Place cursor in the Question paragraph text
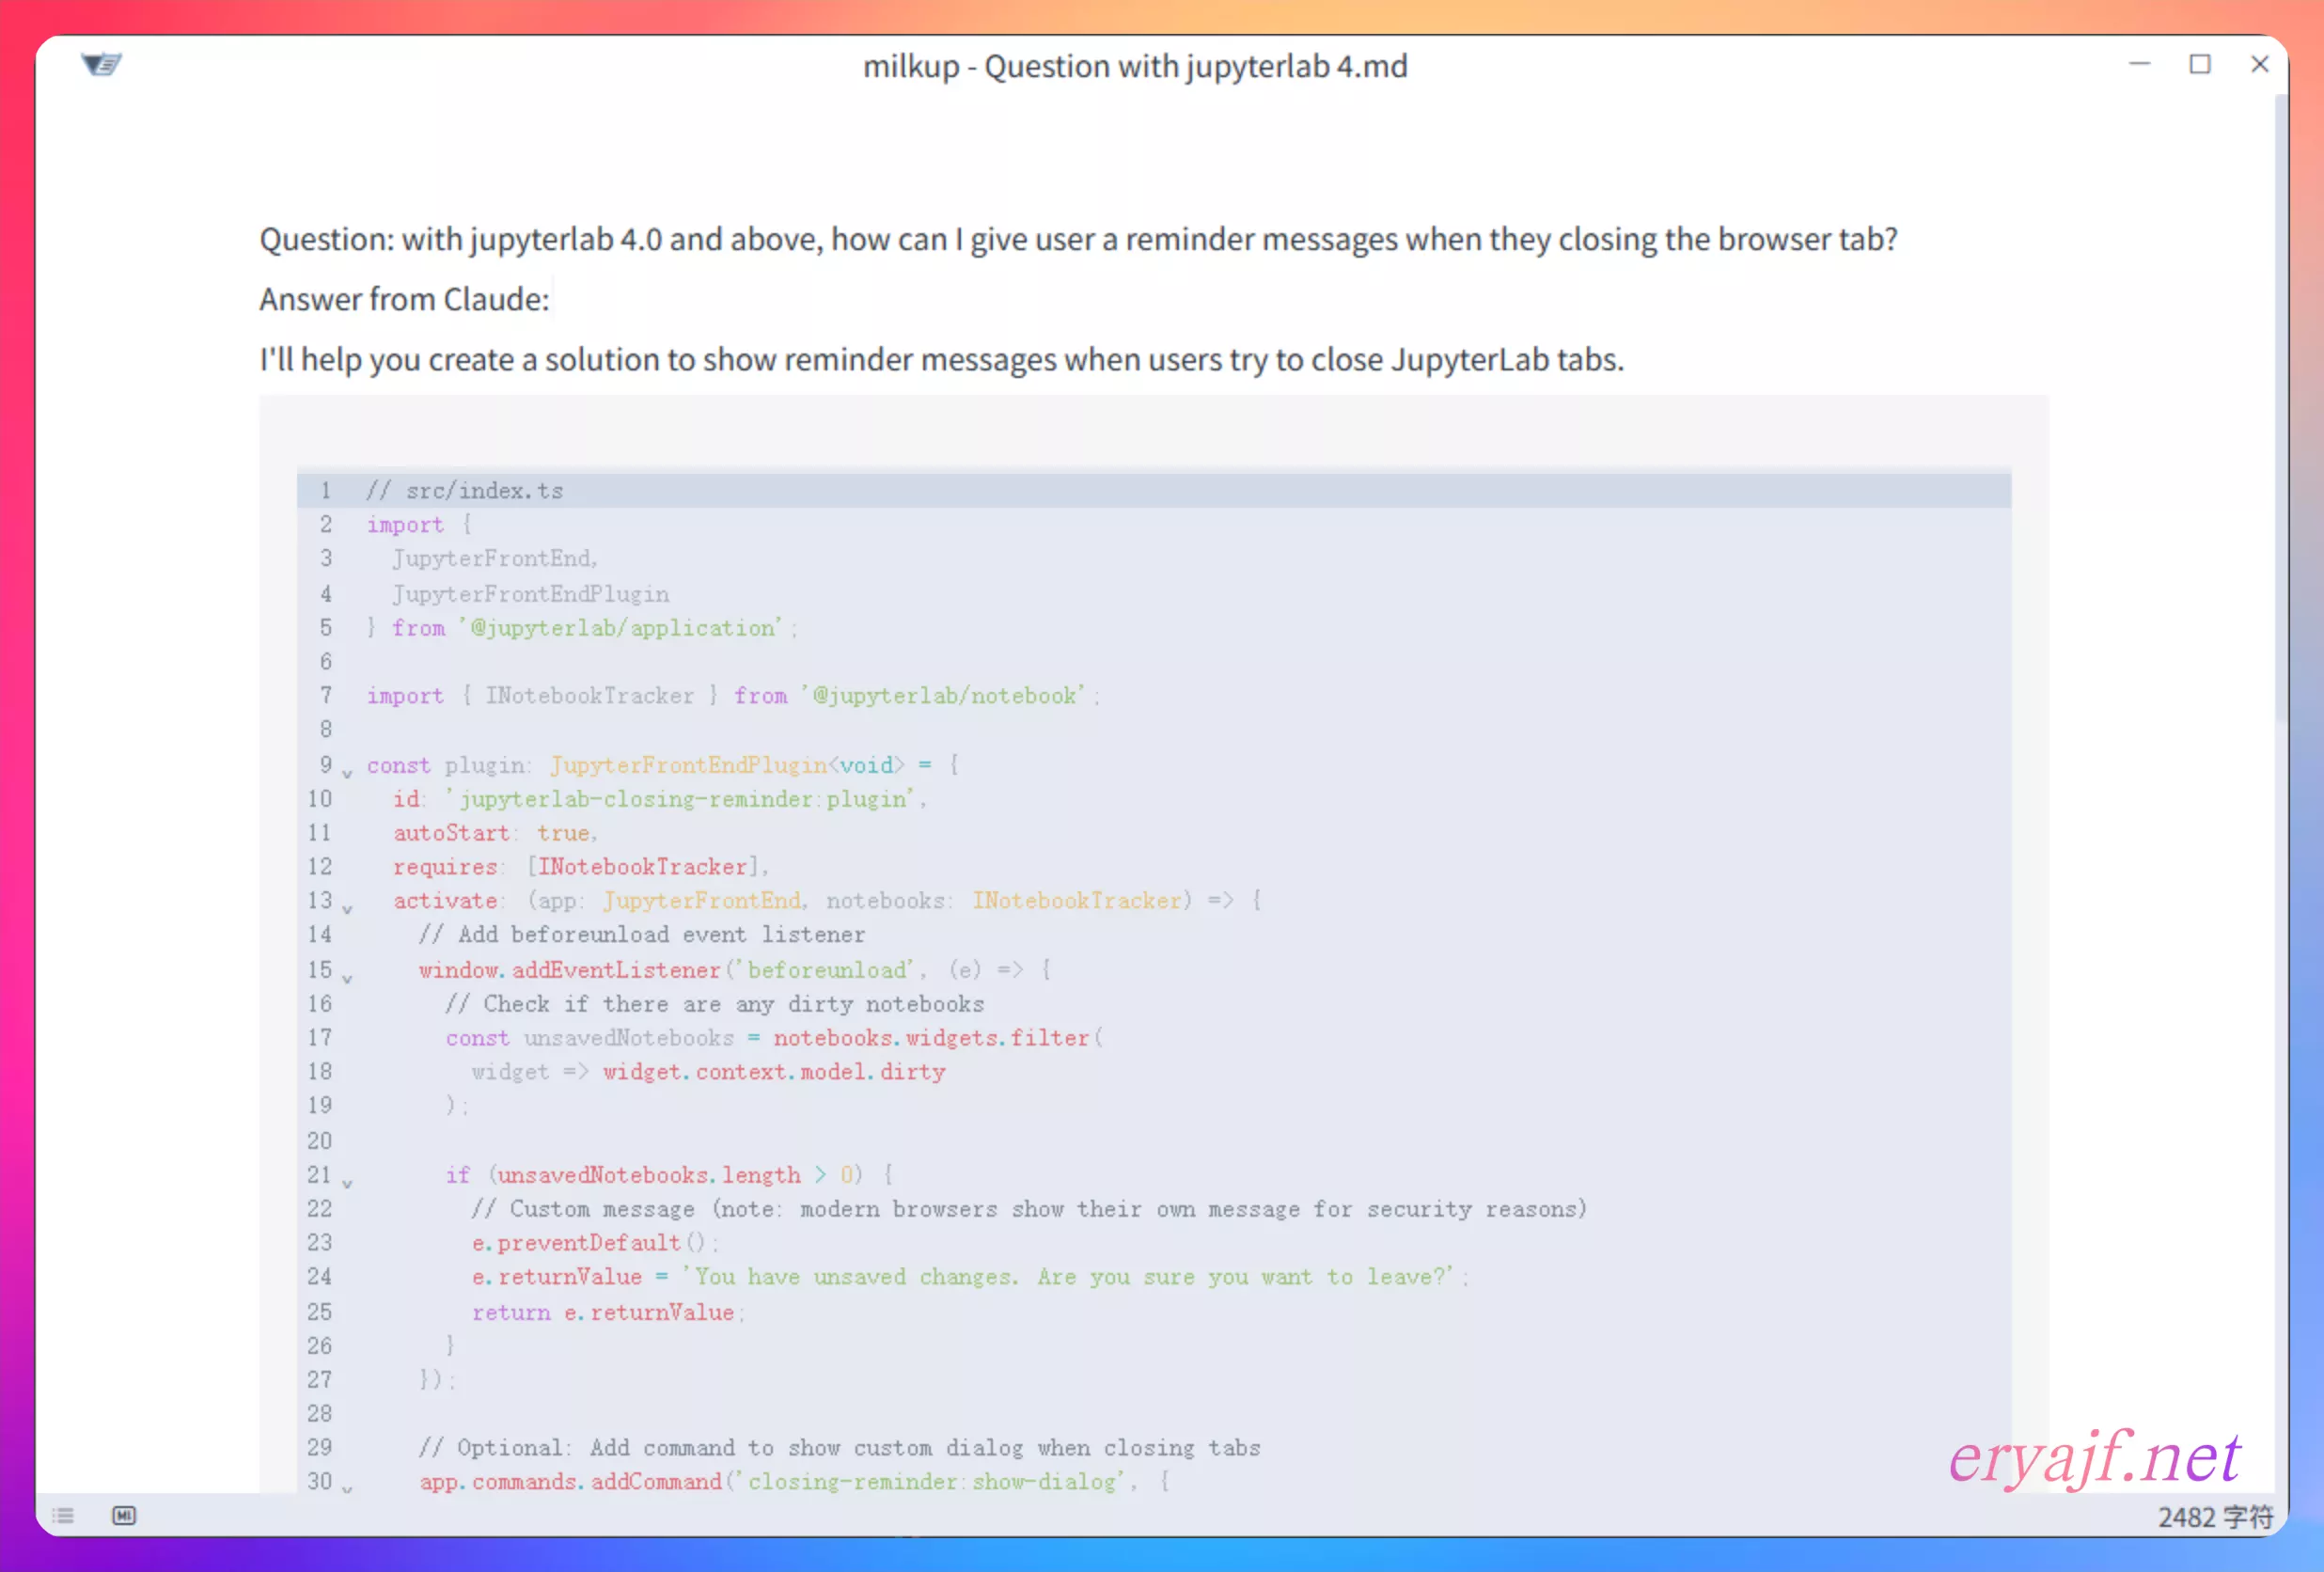 point(1077,240)
